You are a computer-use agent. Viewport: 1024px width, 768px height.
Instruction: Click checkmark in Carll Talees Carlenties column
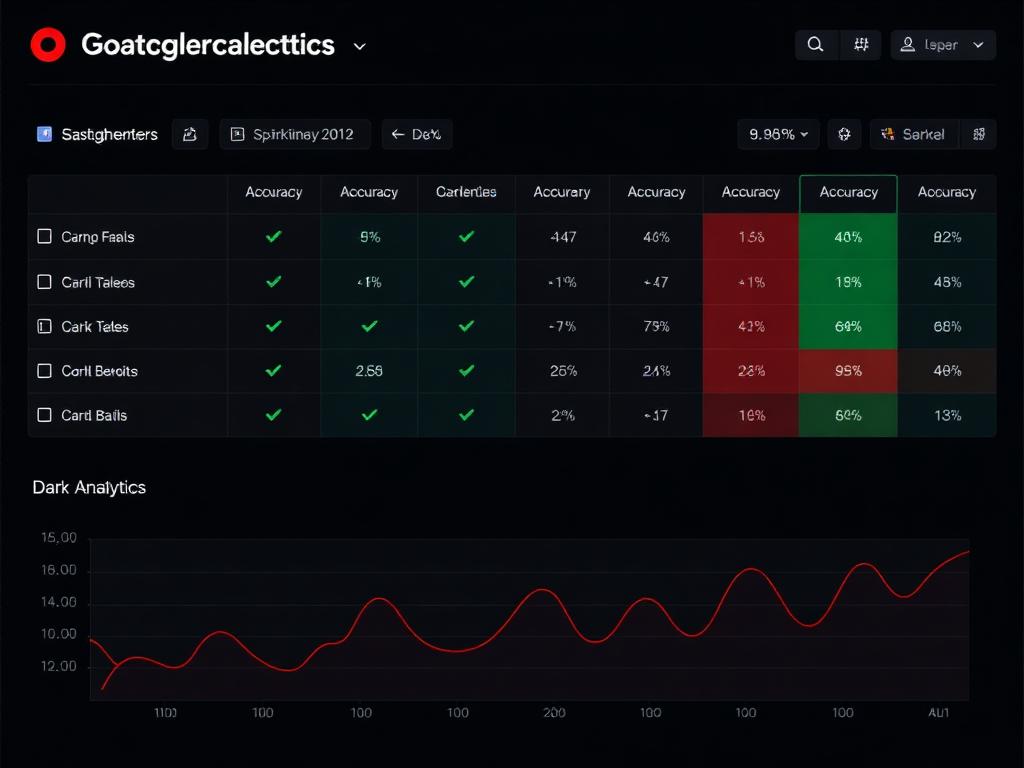466,281
